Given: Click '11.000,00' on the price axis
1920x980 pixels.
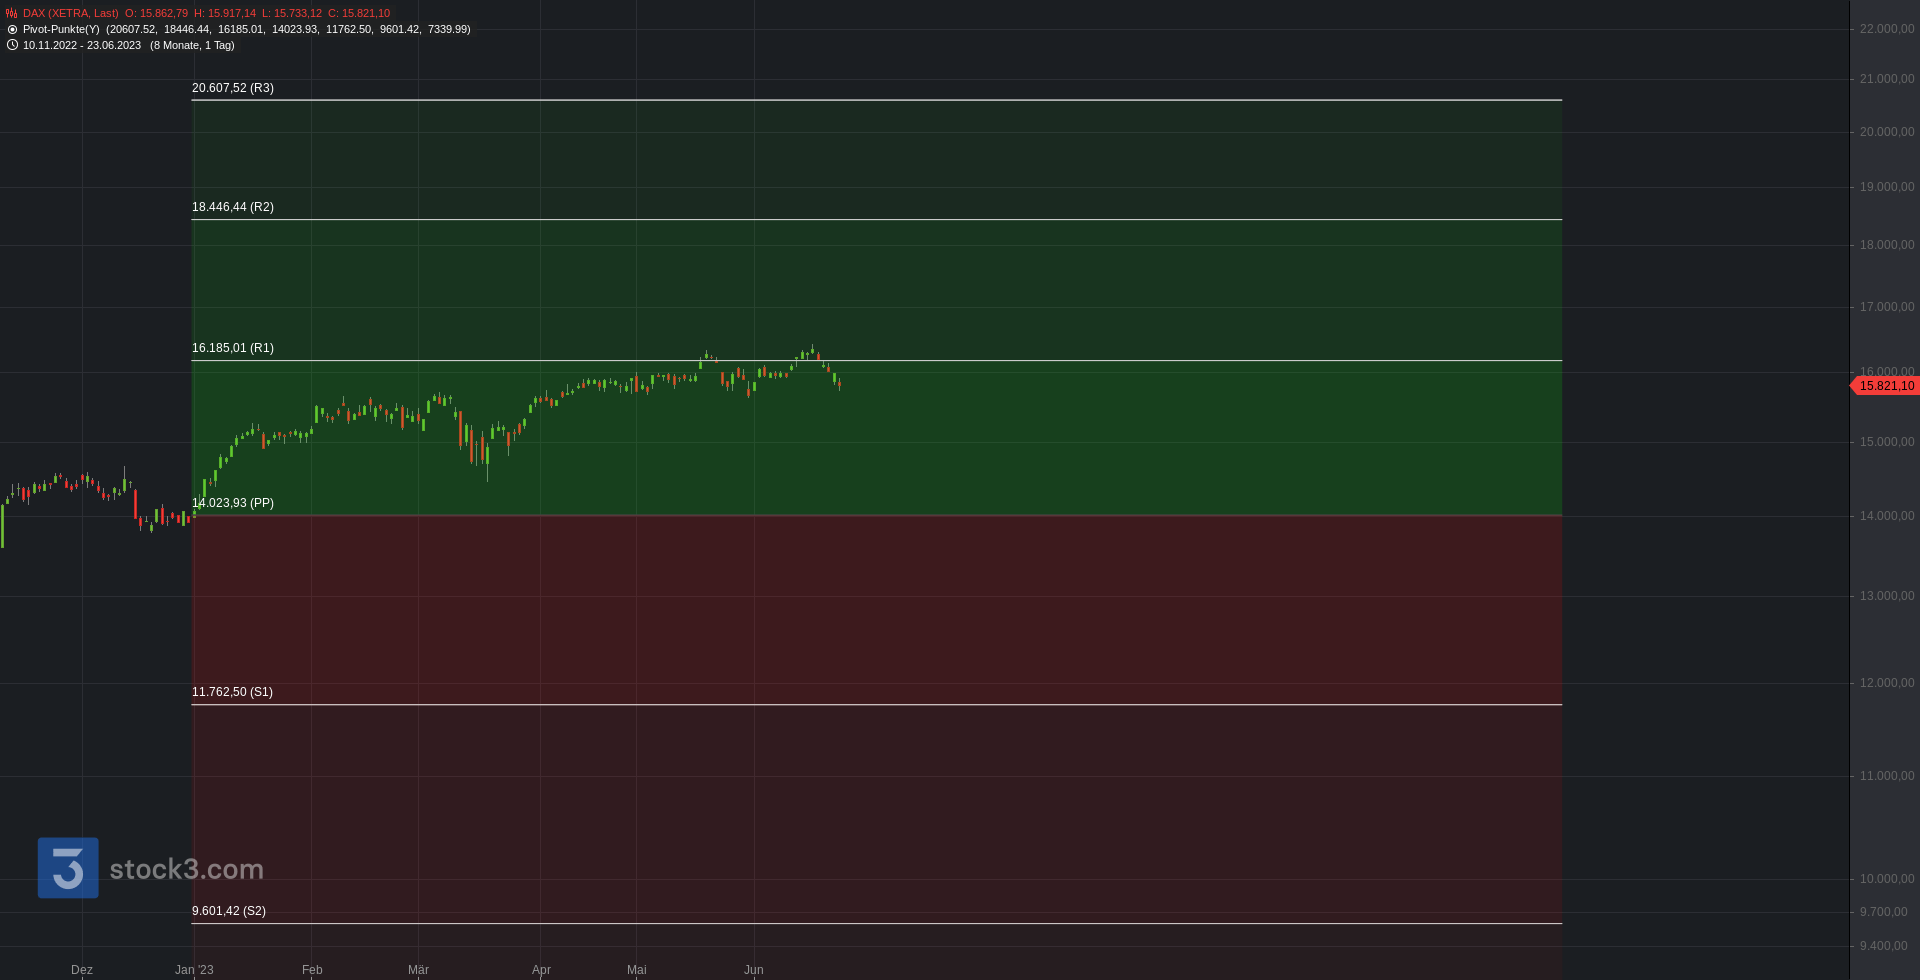Looking at the screenshot, I should click(x=1887, y=776).
